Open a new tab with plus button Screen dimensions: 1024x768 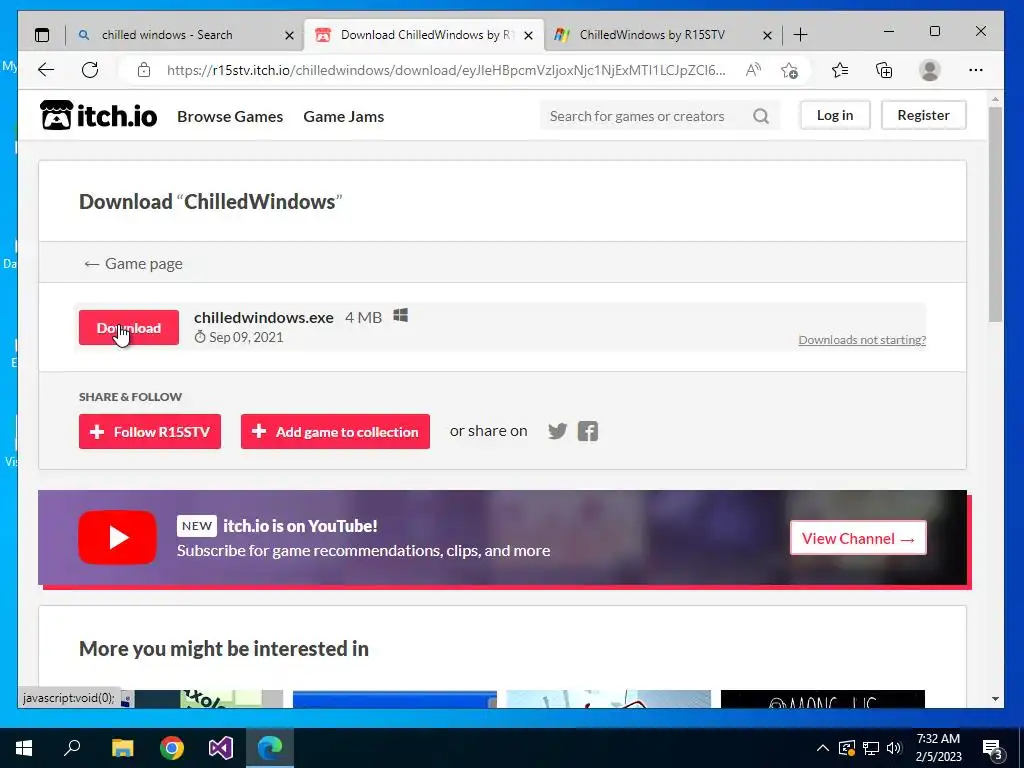(x=800, y=35)
